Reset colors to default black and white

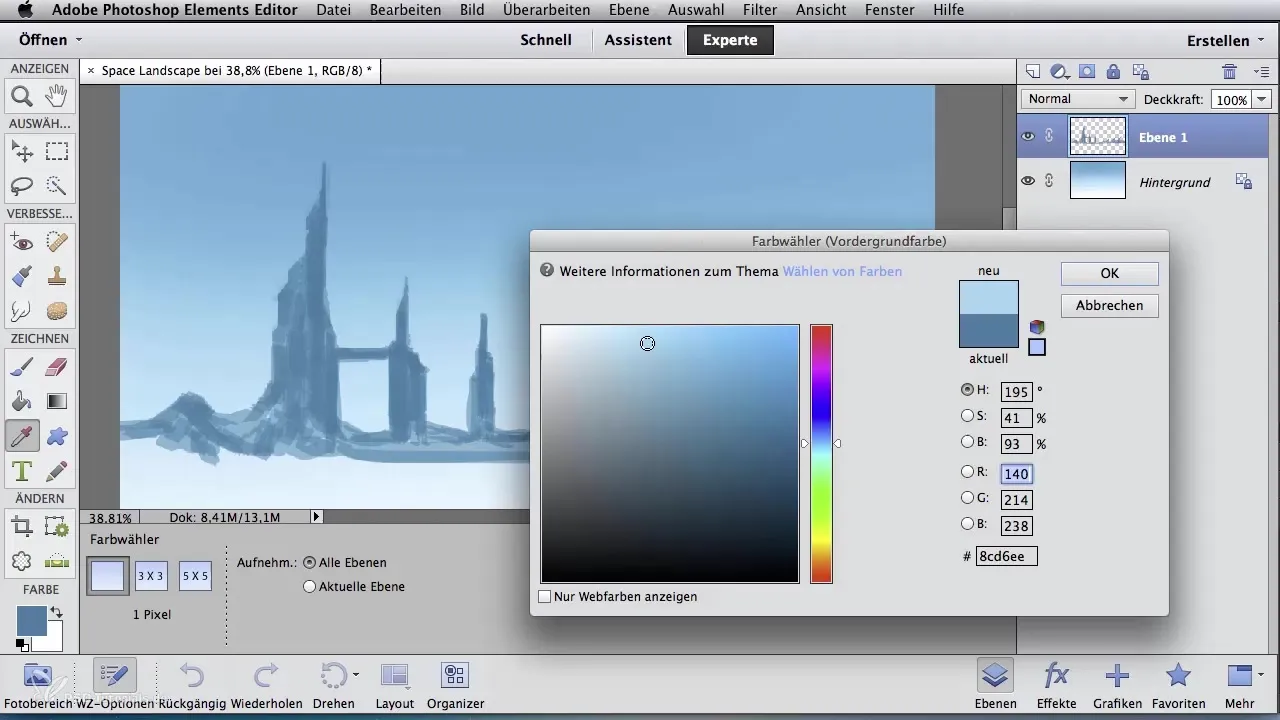click(22, 646)
